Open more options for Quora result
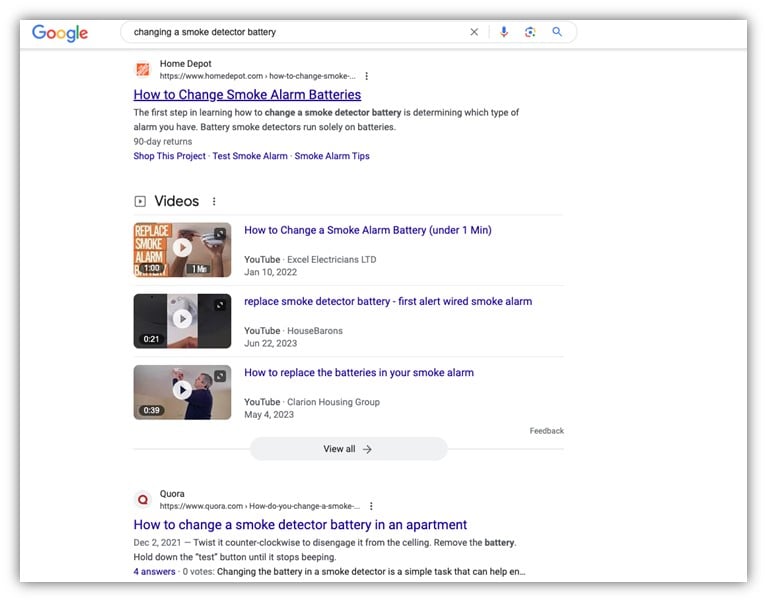This screenshot has width=767, height=602. (371, 506)
